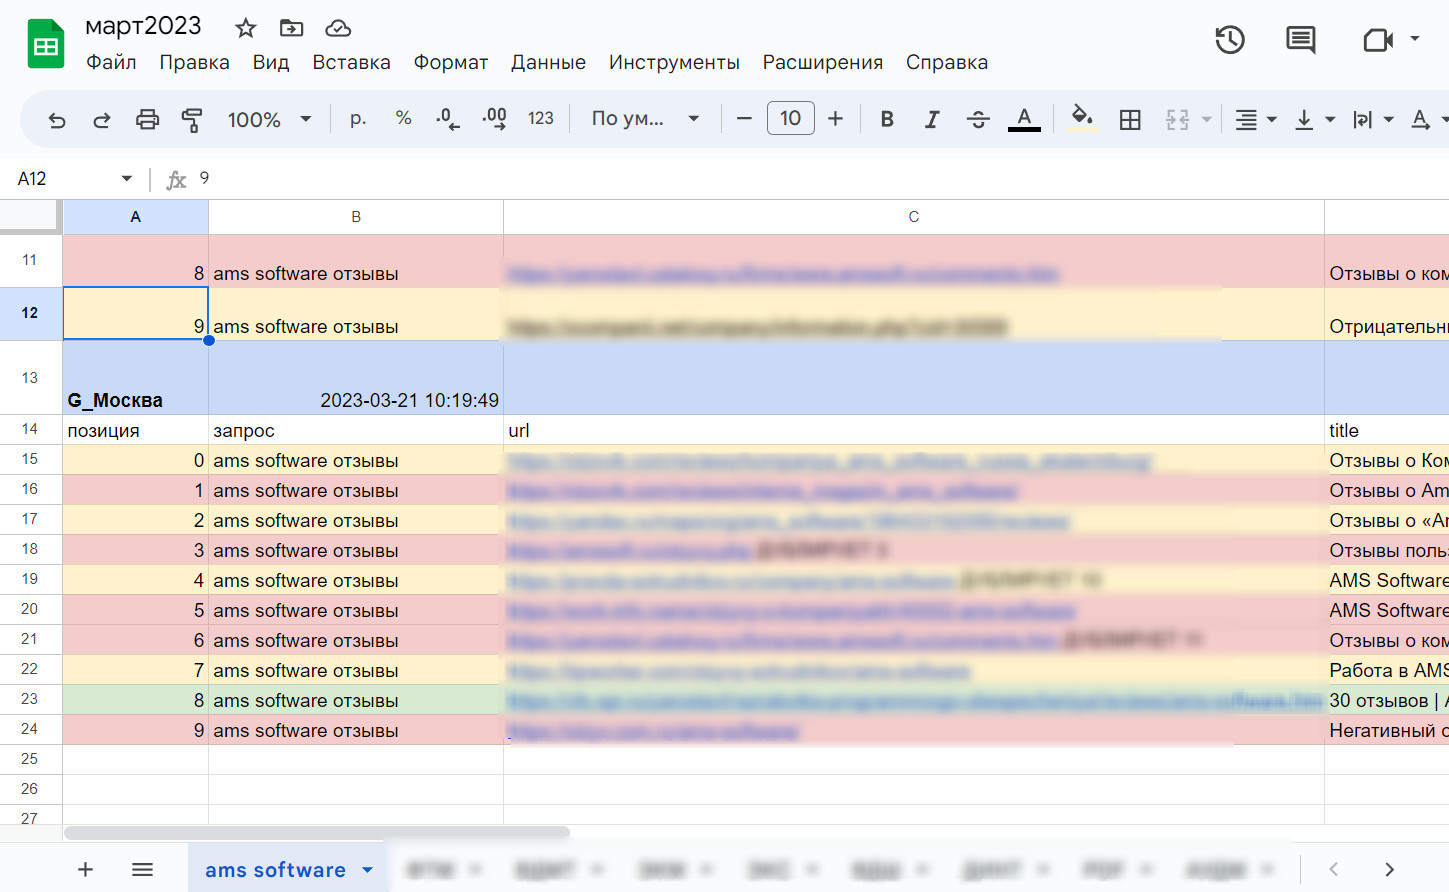Image resolution: width=1449 pixels, height=892 pixels.
Task: Click cell 2023-03-21 10:19:49
Action: (356, 378)
